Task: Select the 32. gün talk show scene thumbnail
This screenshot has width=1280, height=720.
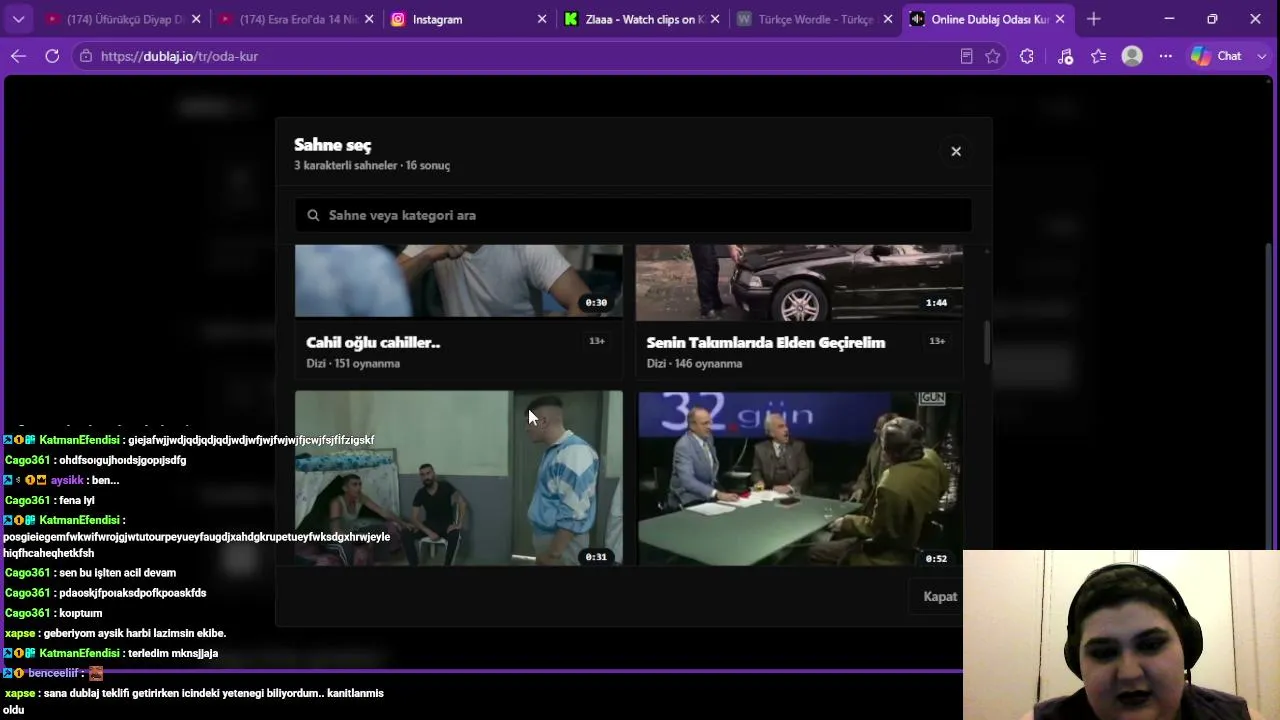Action: (x=799, y=478)
